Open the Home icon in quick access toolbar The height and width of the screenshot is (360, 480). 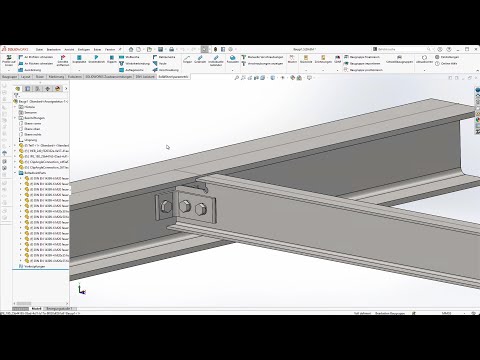(x=131, y=49)
